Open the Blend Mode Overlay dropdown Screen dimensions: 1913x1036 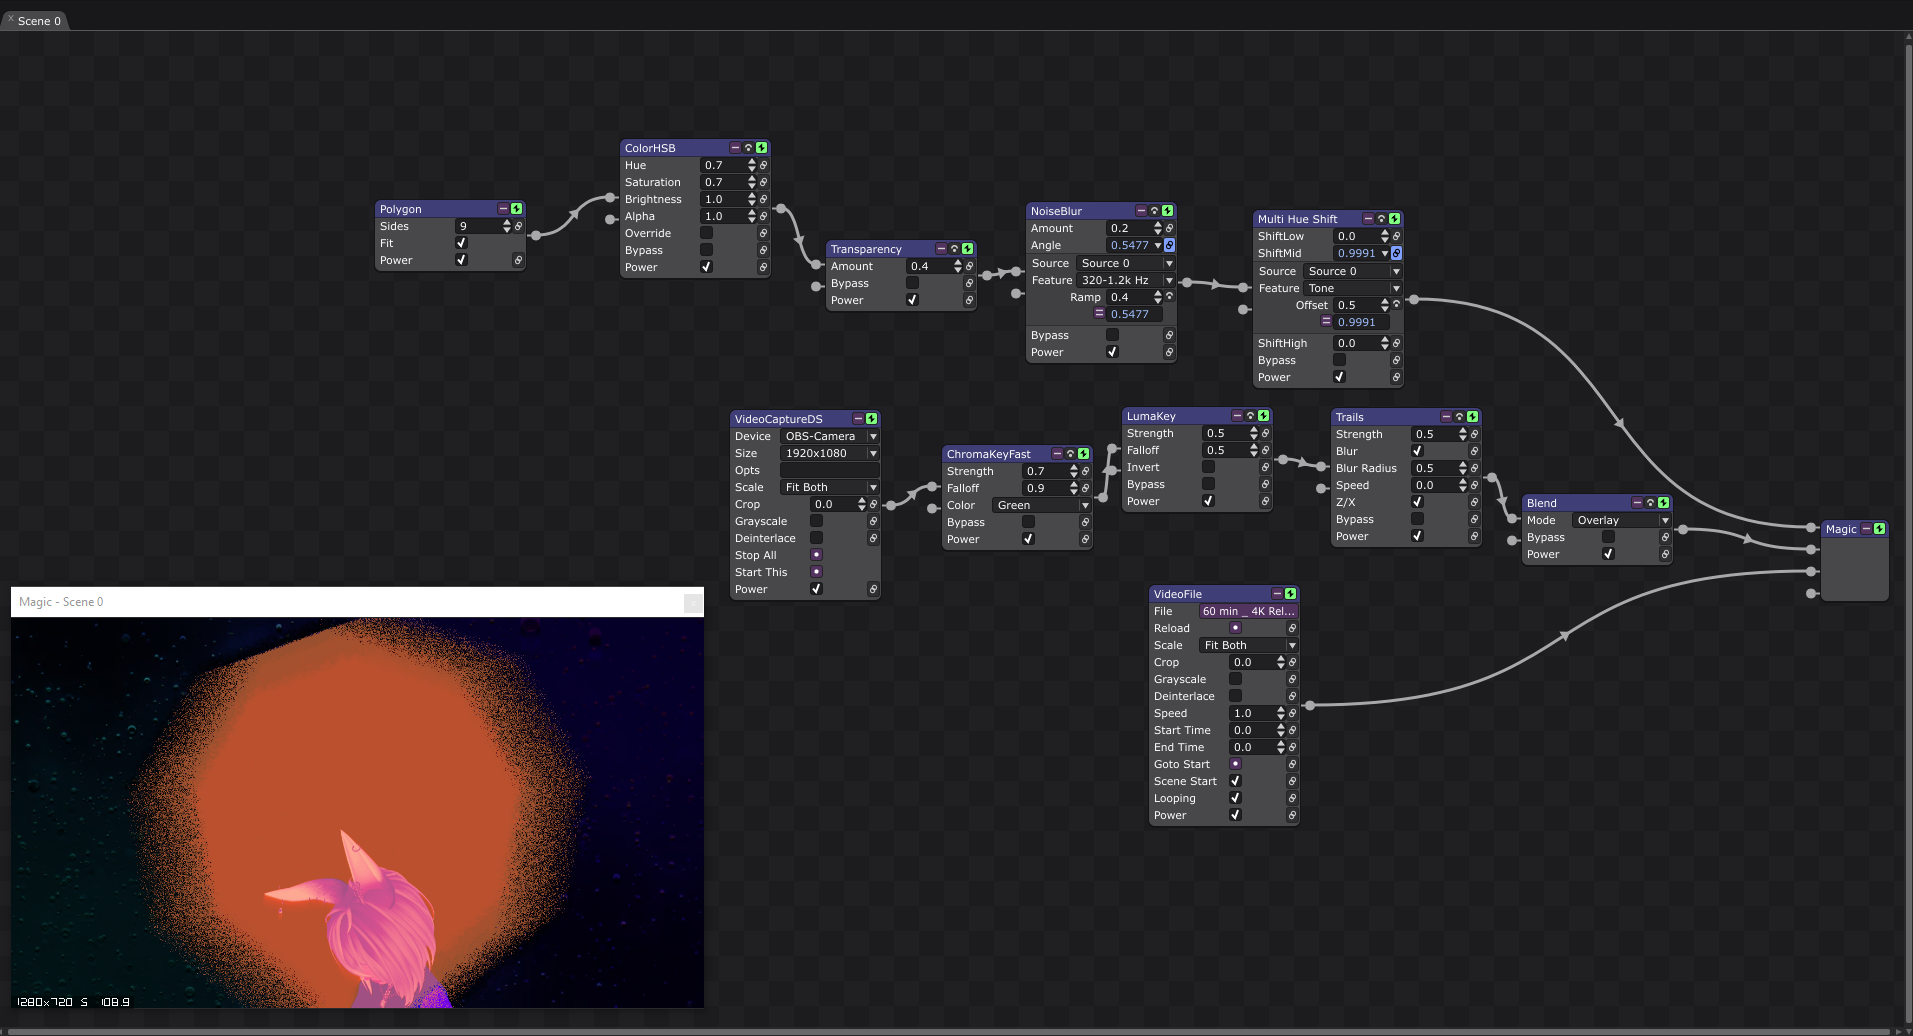coord(1621,520)
